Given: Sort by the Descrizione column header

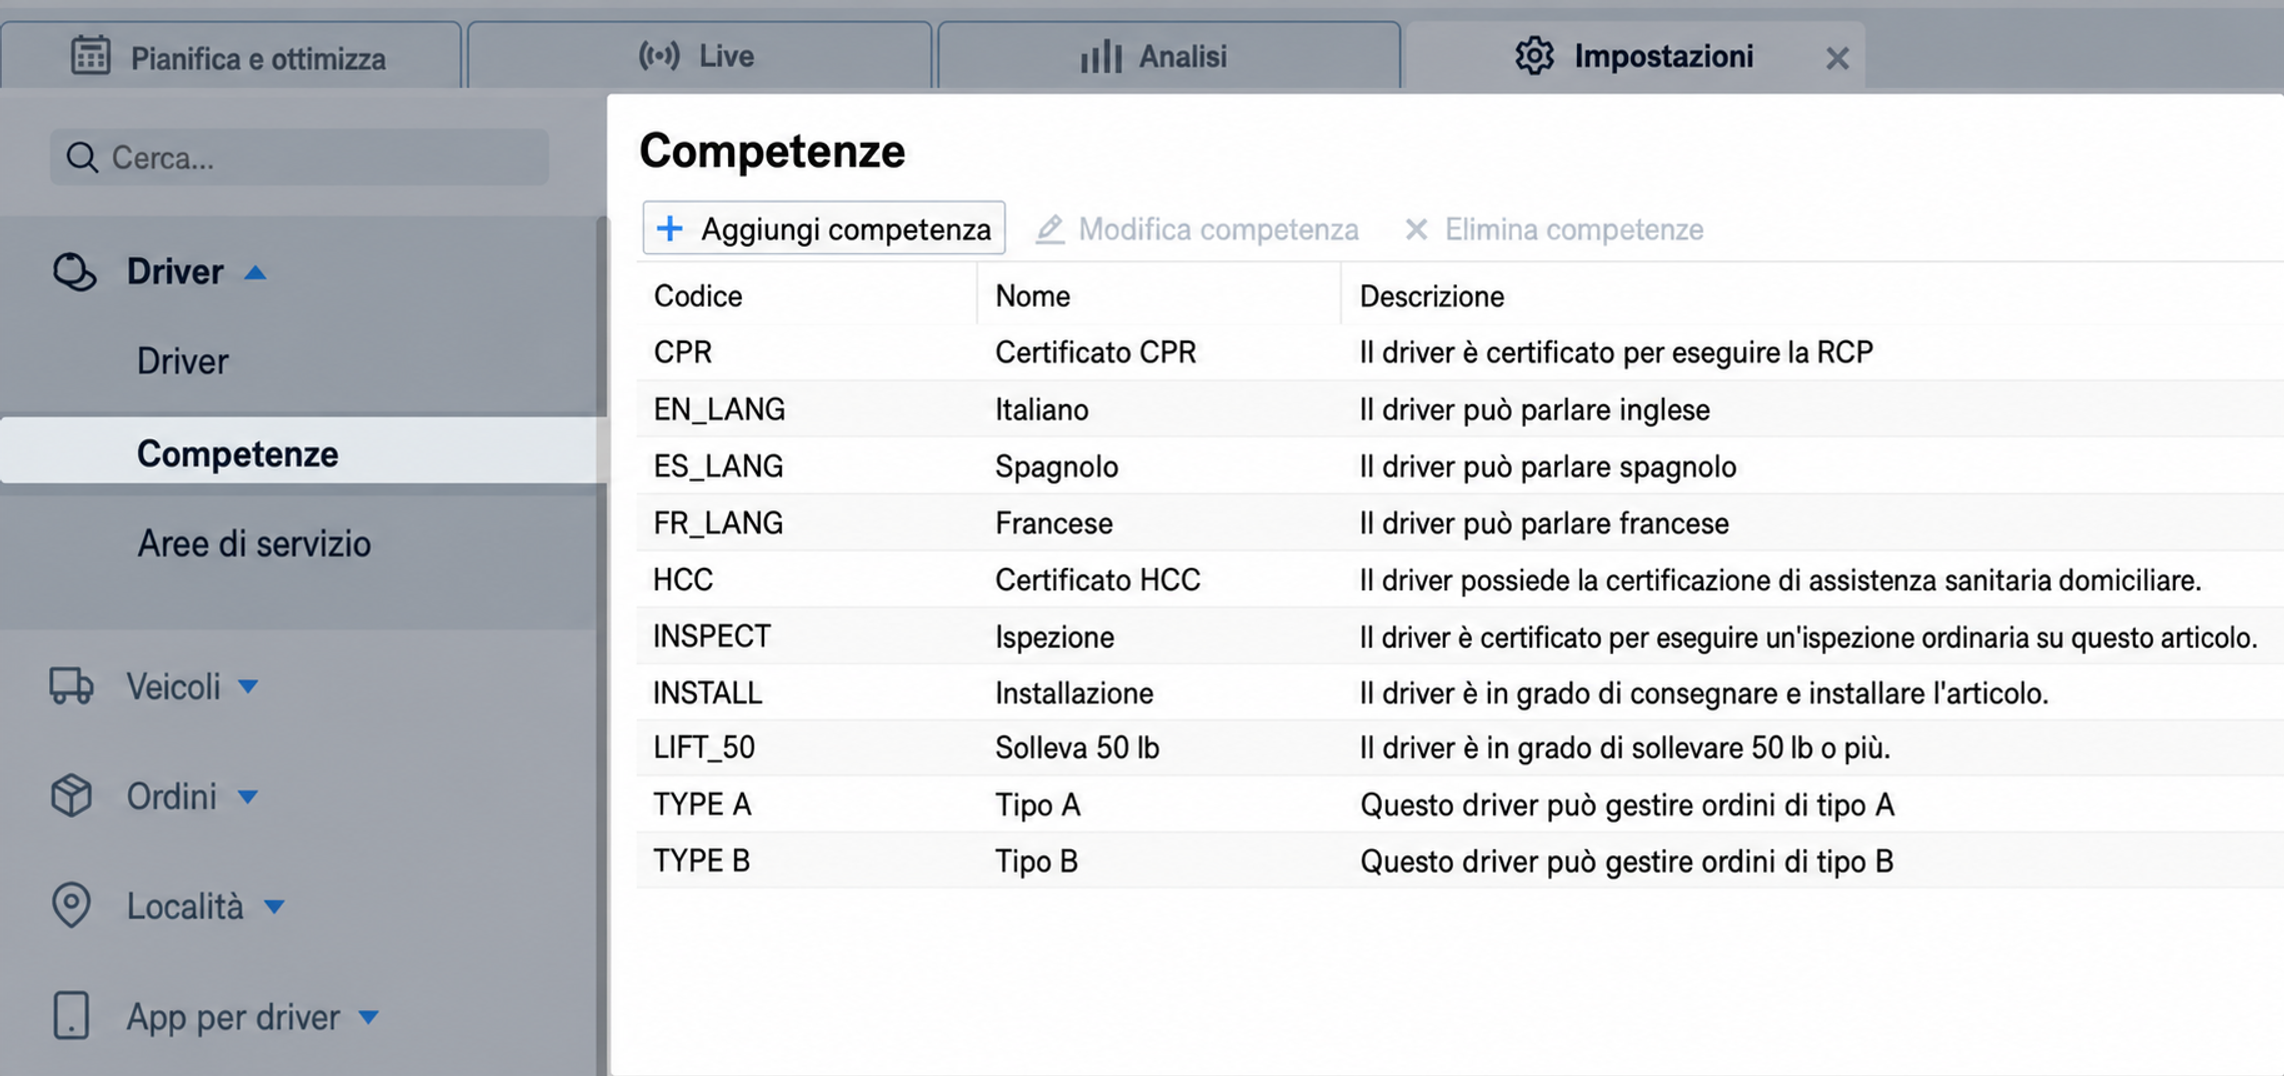Looking at the screenshot, I should point(1432,296).
